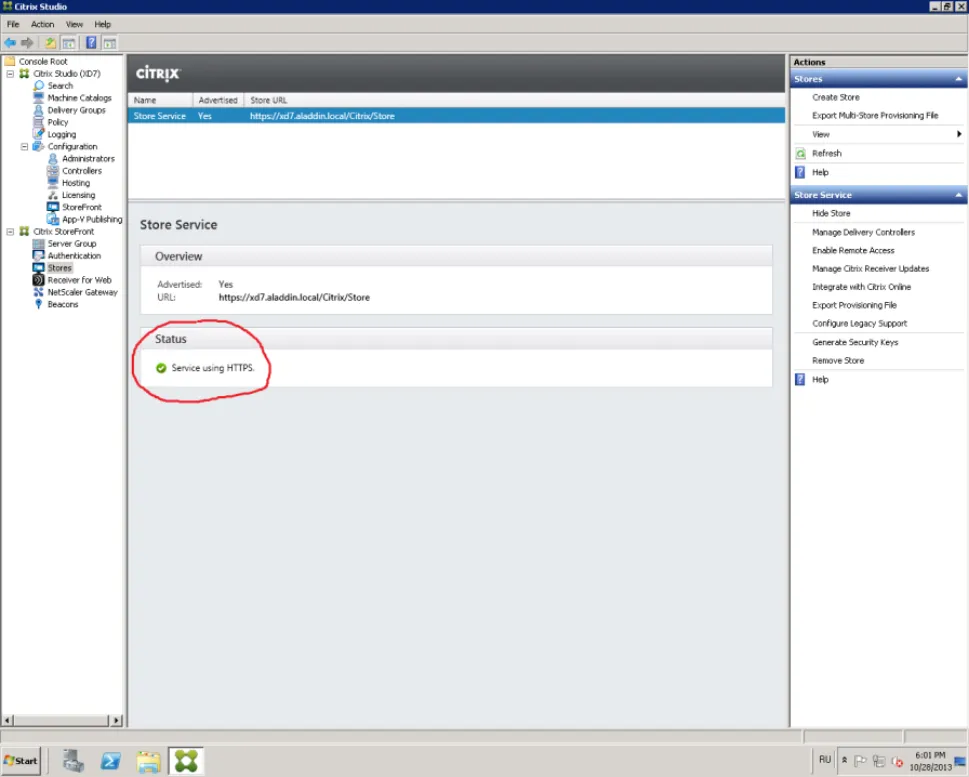Click Hide Store action
The height and width of the screenshot is (777, 969).
click(831, 213)
